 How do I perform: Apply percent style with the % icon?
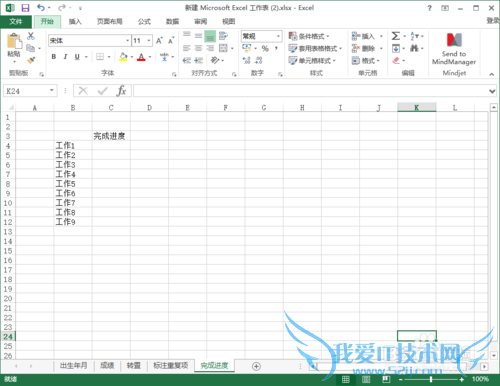click(x=265, y=49)
